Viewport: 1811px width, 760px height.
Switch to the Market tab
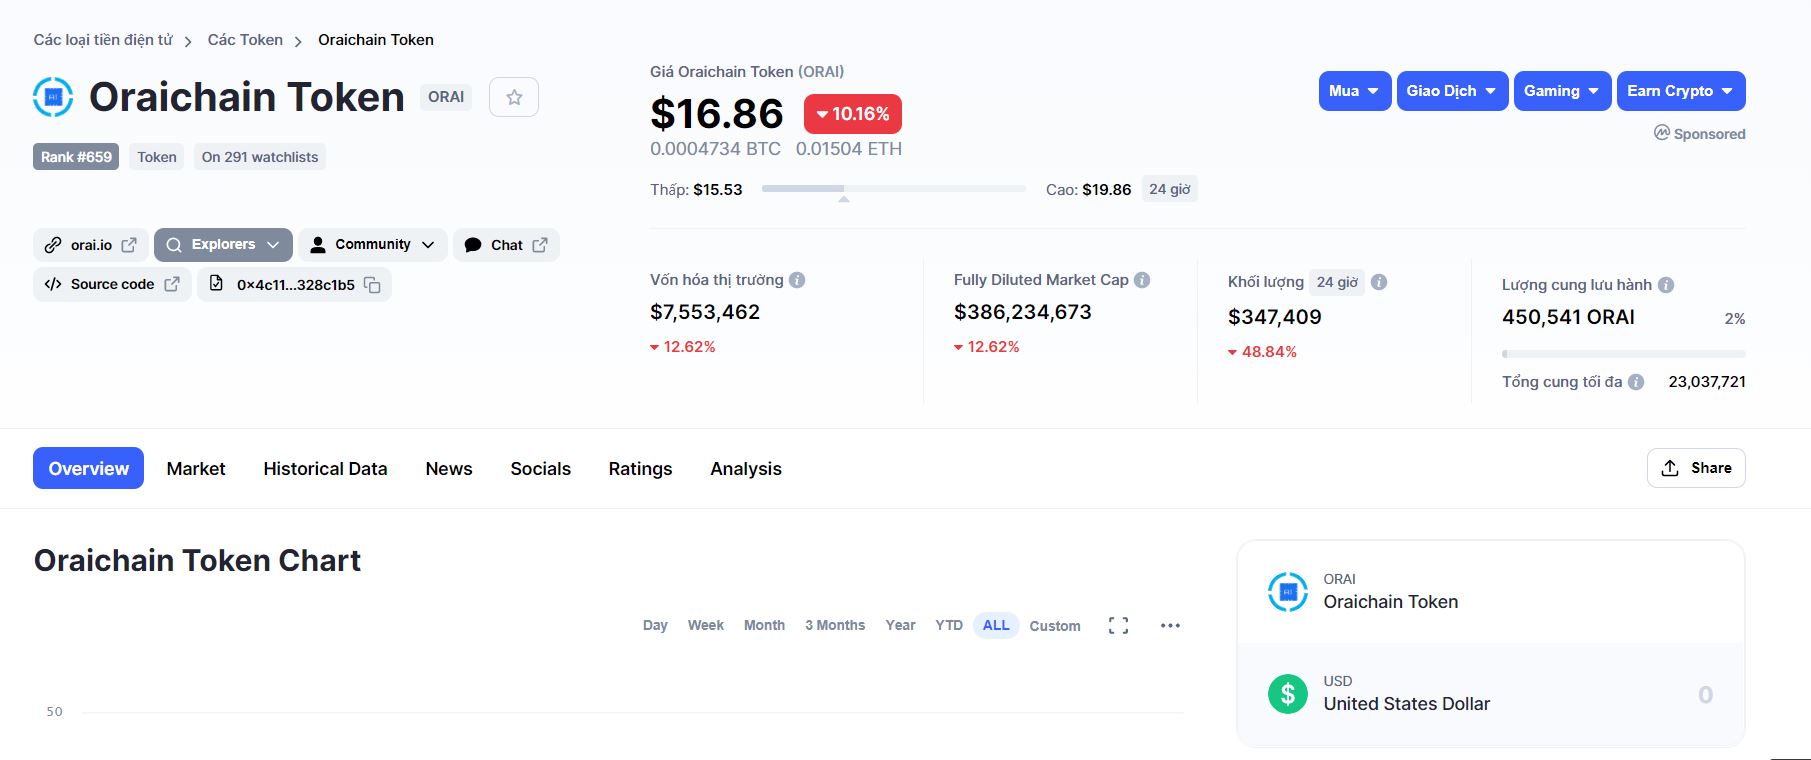[196, 468]
